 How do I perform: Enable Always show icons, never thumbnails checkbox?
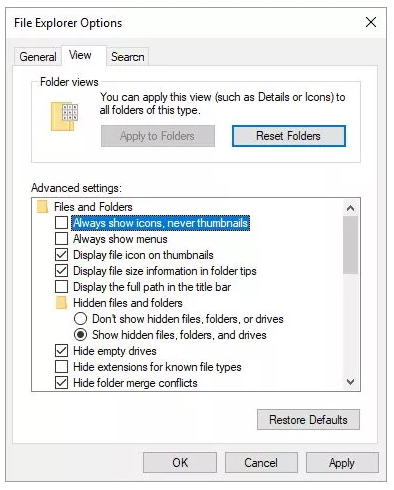click(x=61, y=223)
